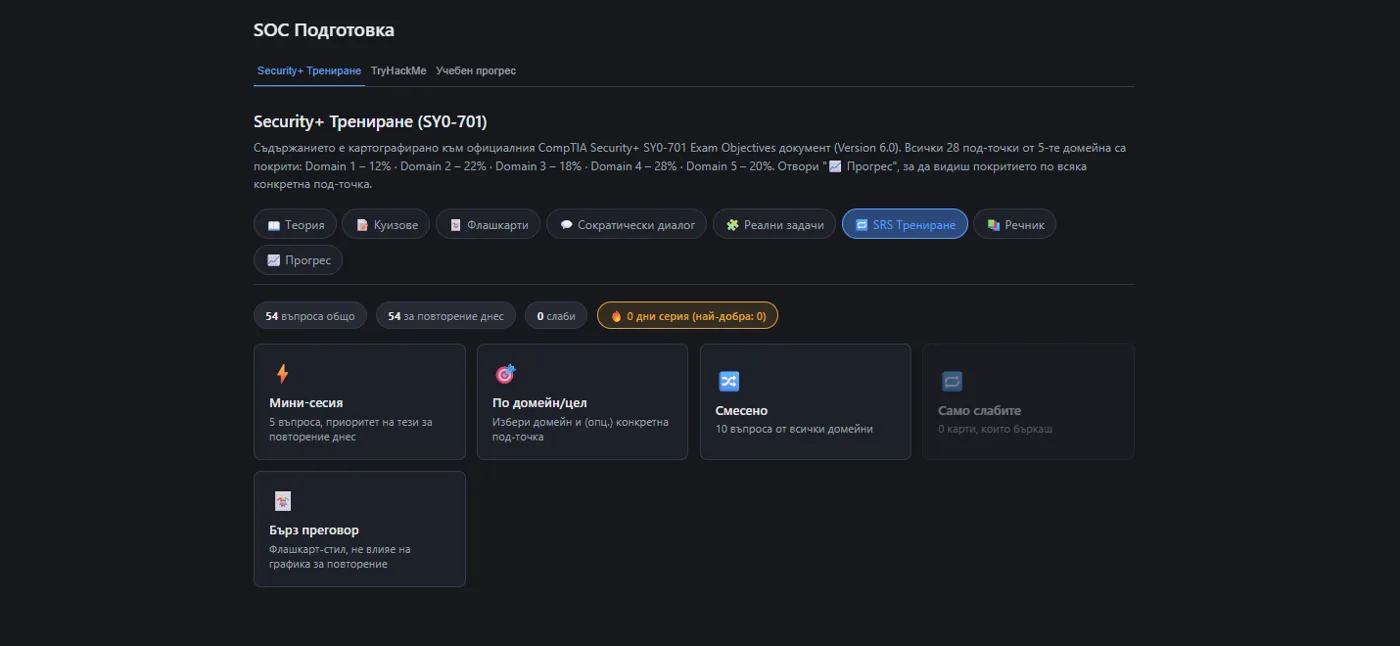Click the Смесено card title
This screenshot has width=1400, height=646.
[742, 411]
